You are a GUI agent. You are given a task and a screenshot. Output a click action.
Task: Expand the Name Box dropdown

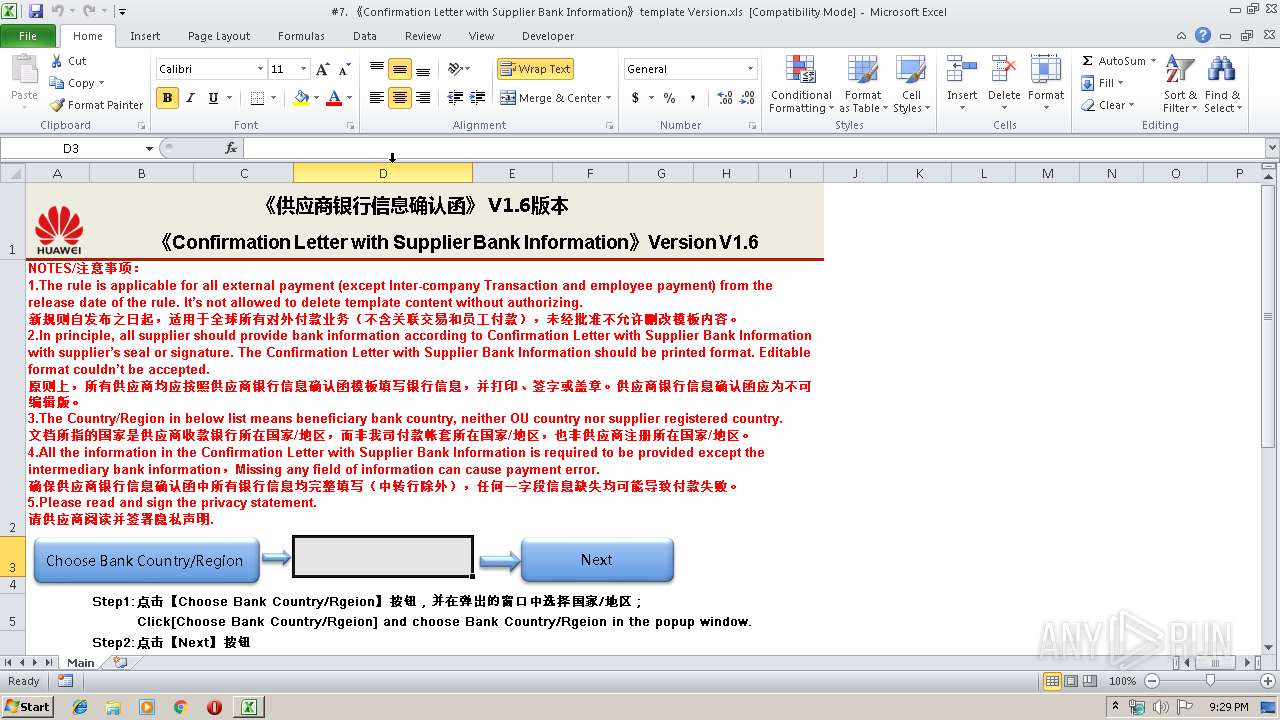149,148
